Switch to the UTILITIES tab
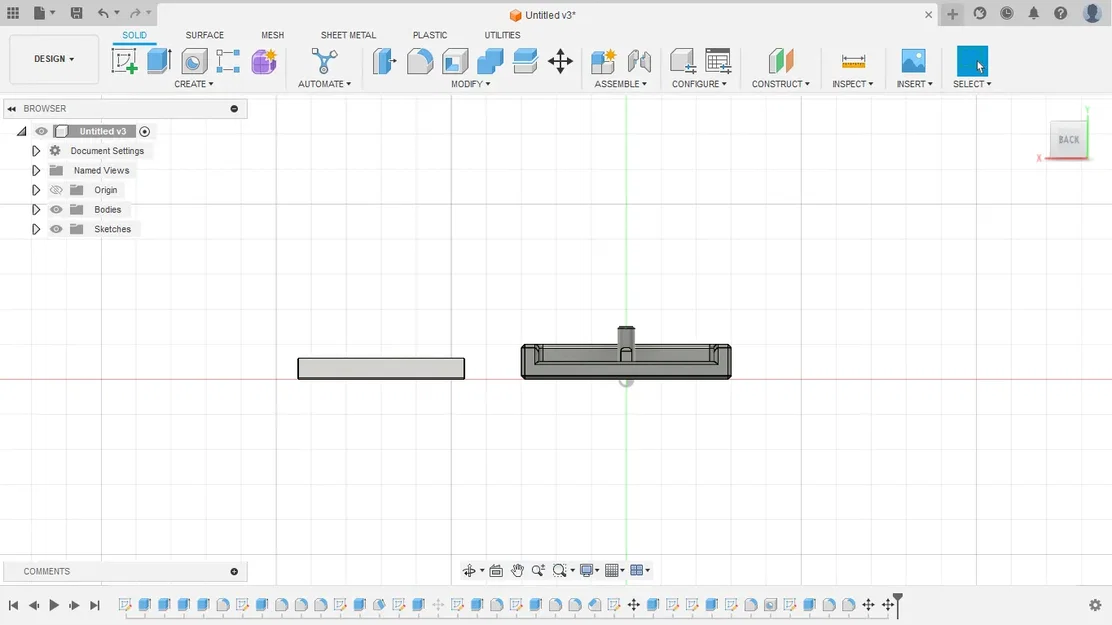 (502, 35)
